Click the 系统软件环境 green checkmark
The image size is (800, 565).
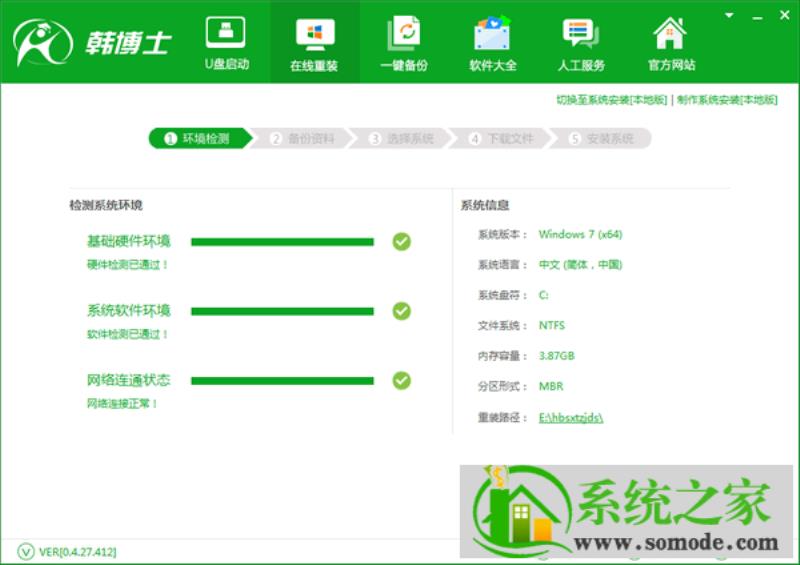402,311
